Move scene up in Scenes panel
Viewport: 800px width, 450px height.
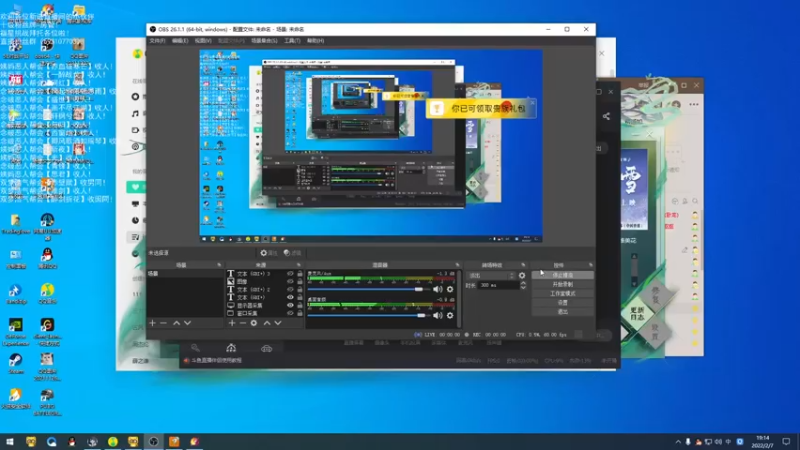point(176,323)
